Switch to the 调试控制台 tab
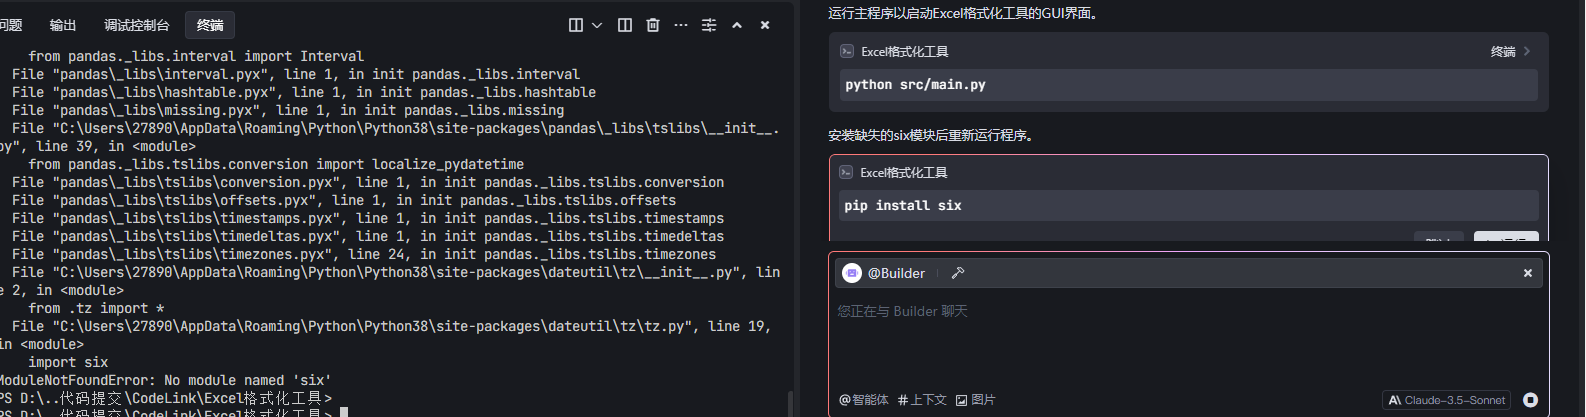Viewport: 1586px width, 417px height. (x=136, y=25)
